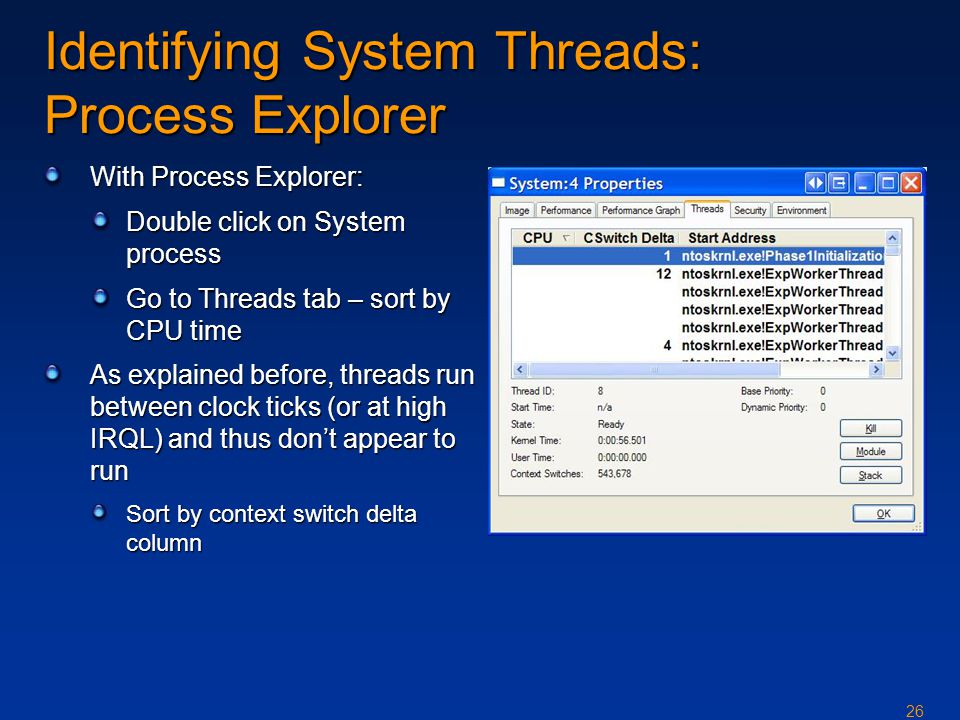Click the horizontal scroll left arrow
The image size is (960, 720).
point(520,369)
